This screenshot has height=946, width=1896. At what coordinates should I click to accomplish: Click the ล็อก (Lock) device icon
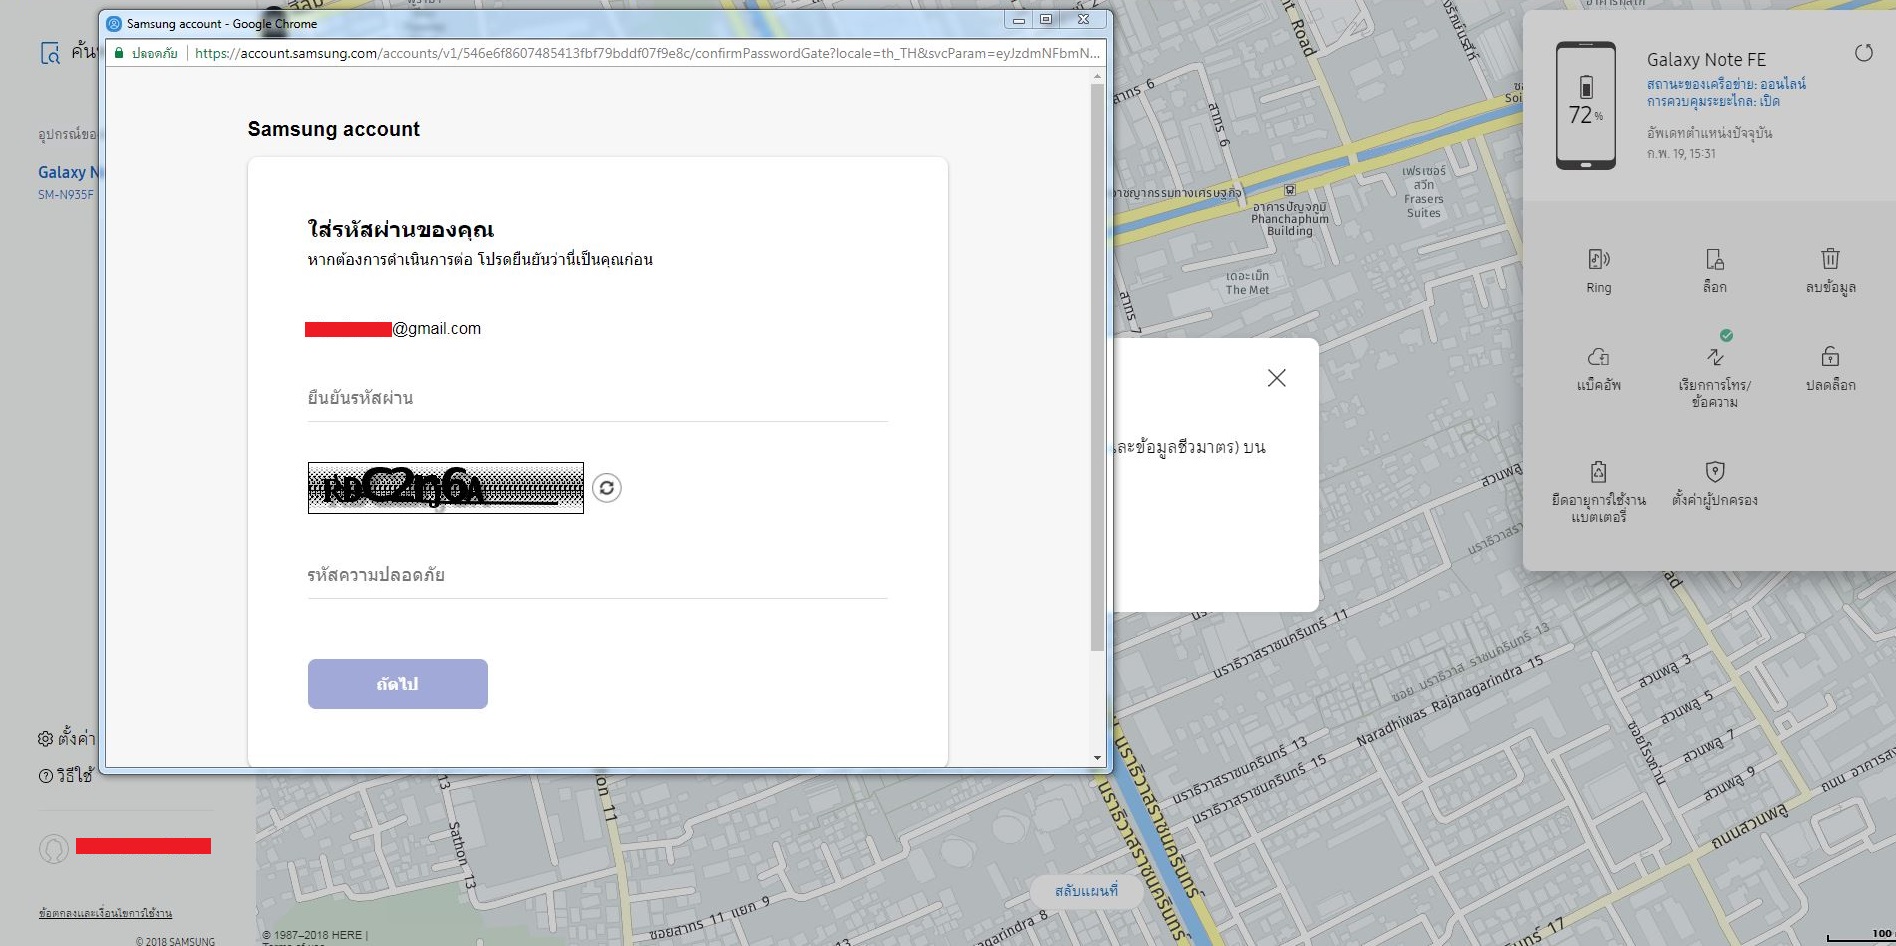coord(1714,260)
